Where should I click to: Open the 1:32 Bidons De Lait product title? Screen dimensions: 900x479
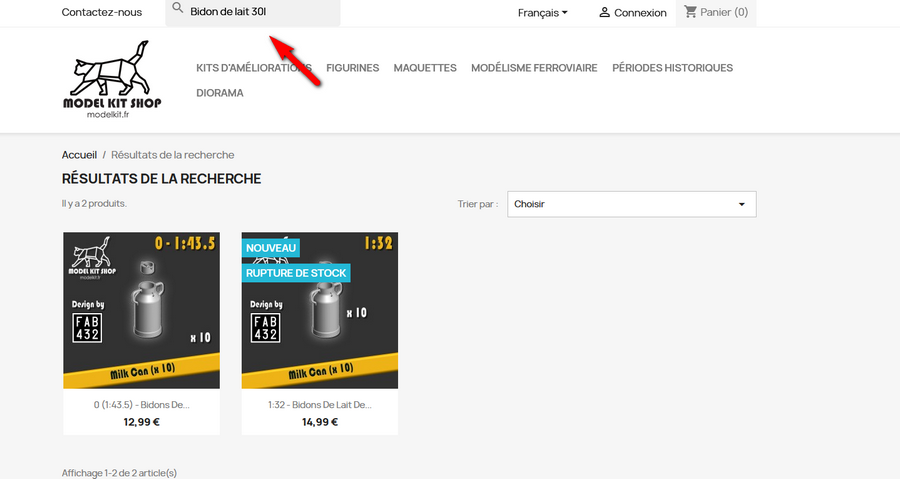click(320, 405)
